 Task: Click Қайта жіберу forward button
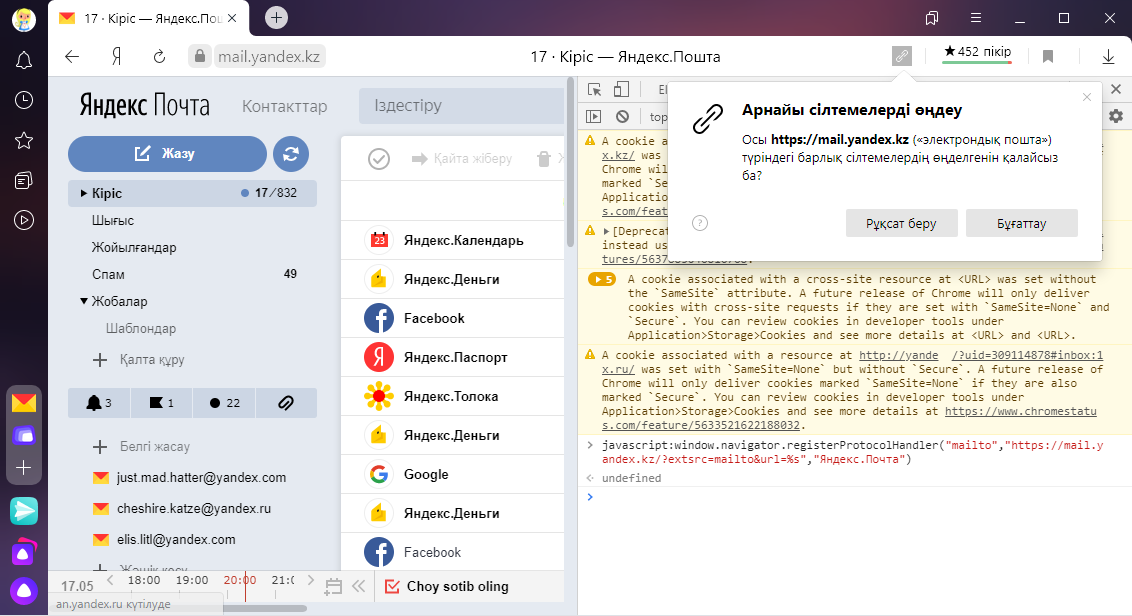[x=462, y=158]
